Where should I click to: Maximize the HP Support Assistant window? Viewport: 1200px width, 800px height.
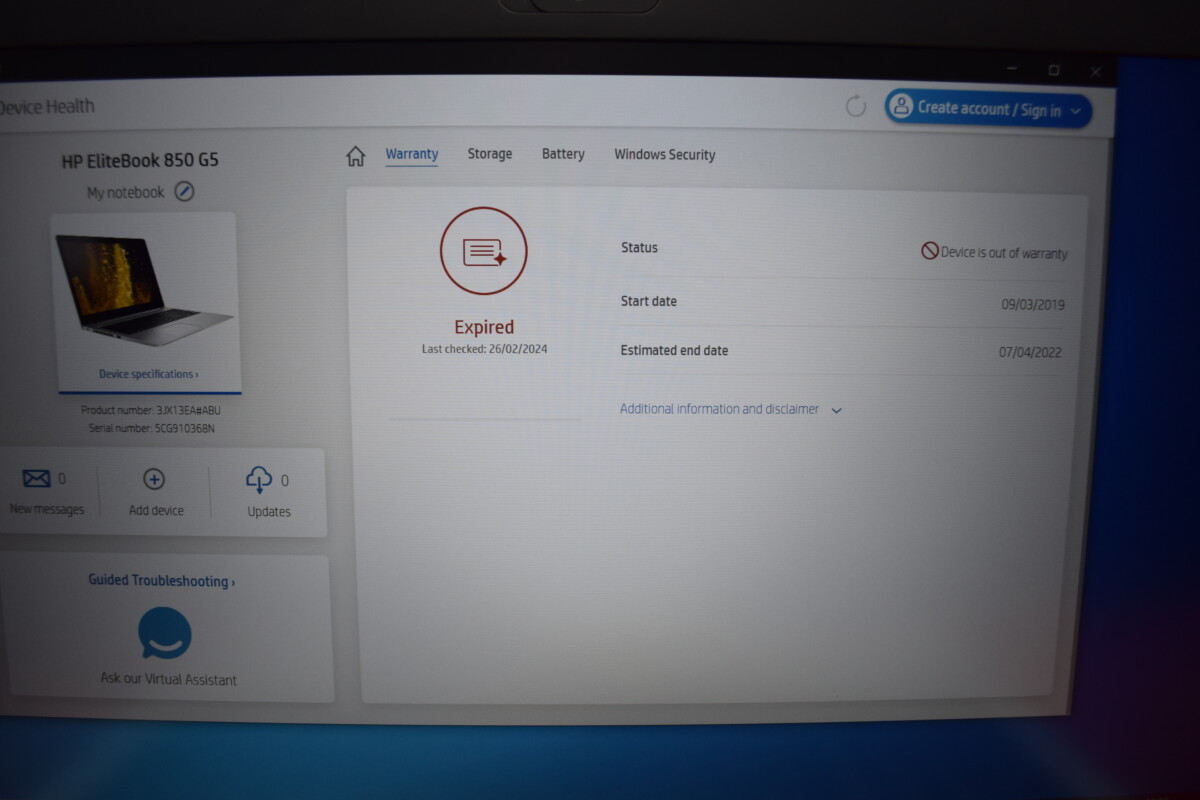coord(1054,70)
